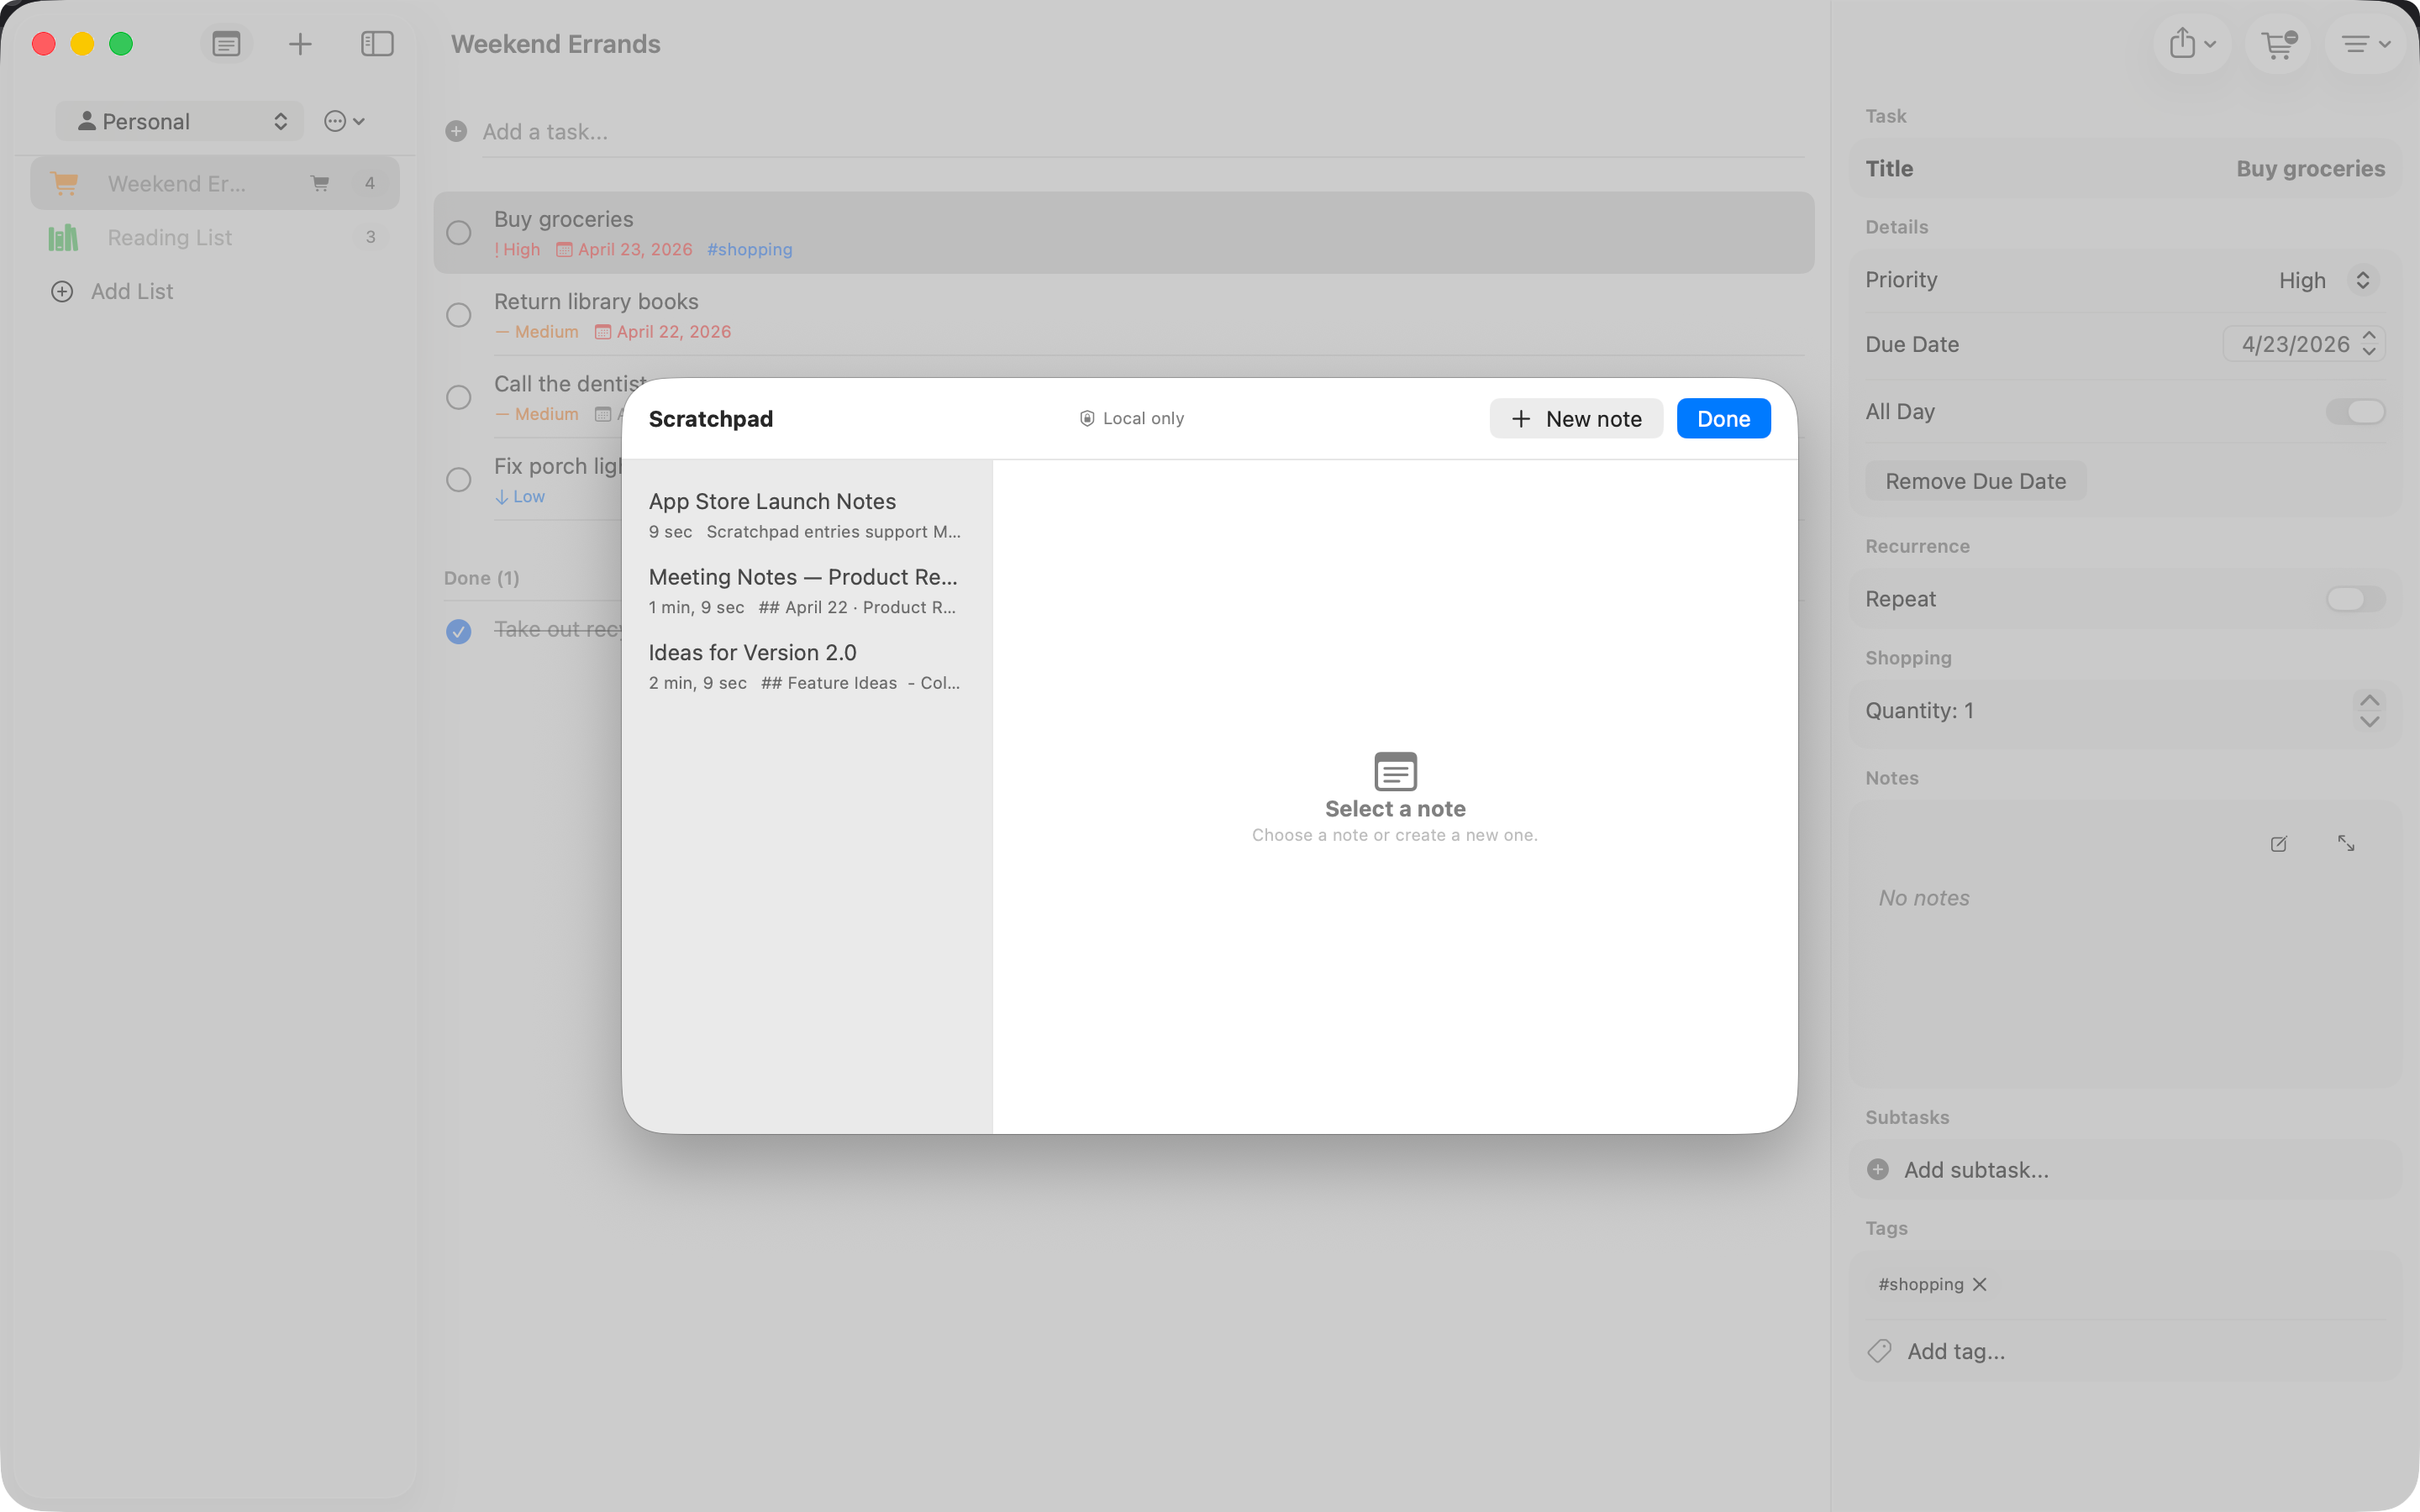Click the shopping cart icon in the top toolbar

coord(2278,44)
